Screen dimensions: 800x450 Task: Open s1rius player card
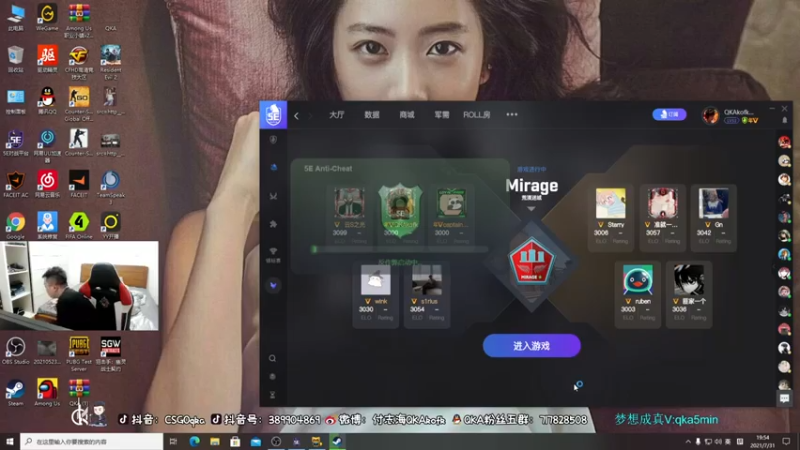pos(427,294)
